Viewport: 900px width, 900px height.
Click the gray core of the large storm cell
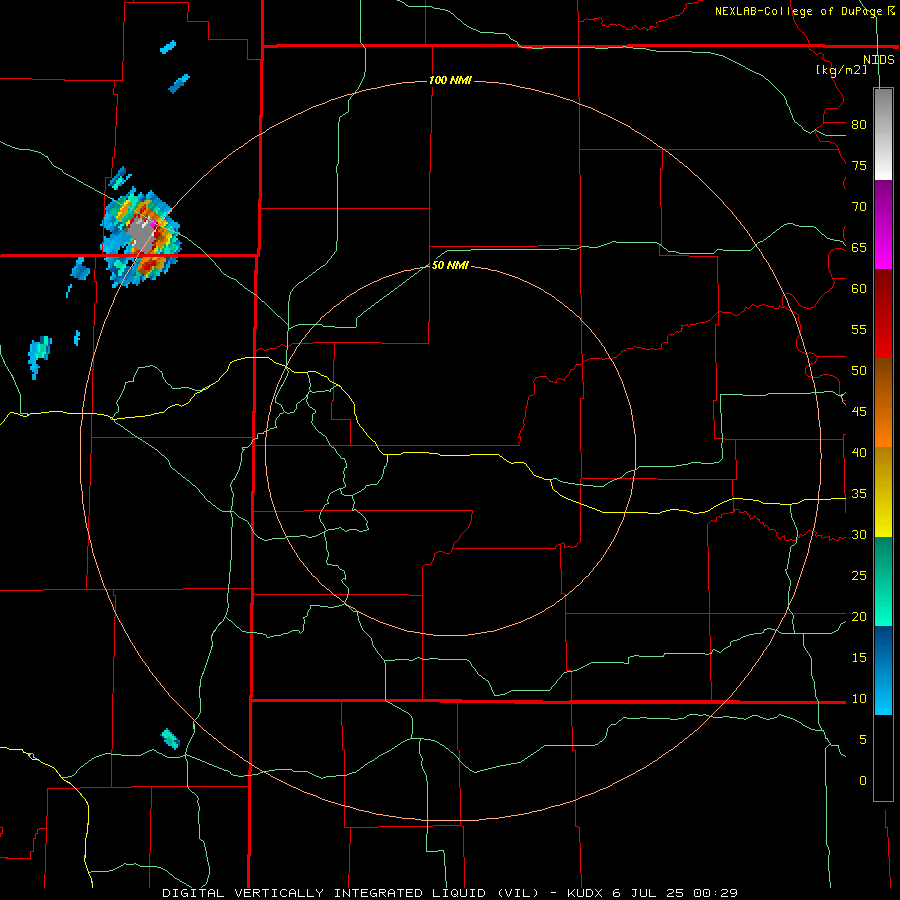[141, 235]
